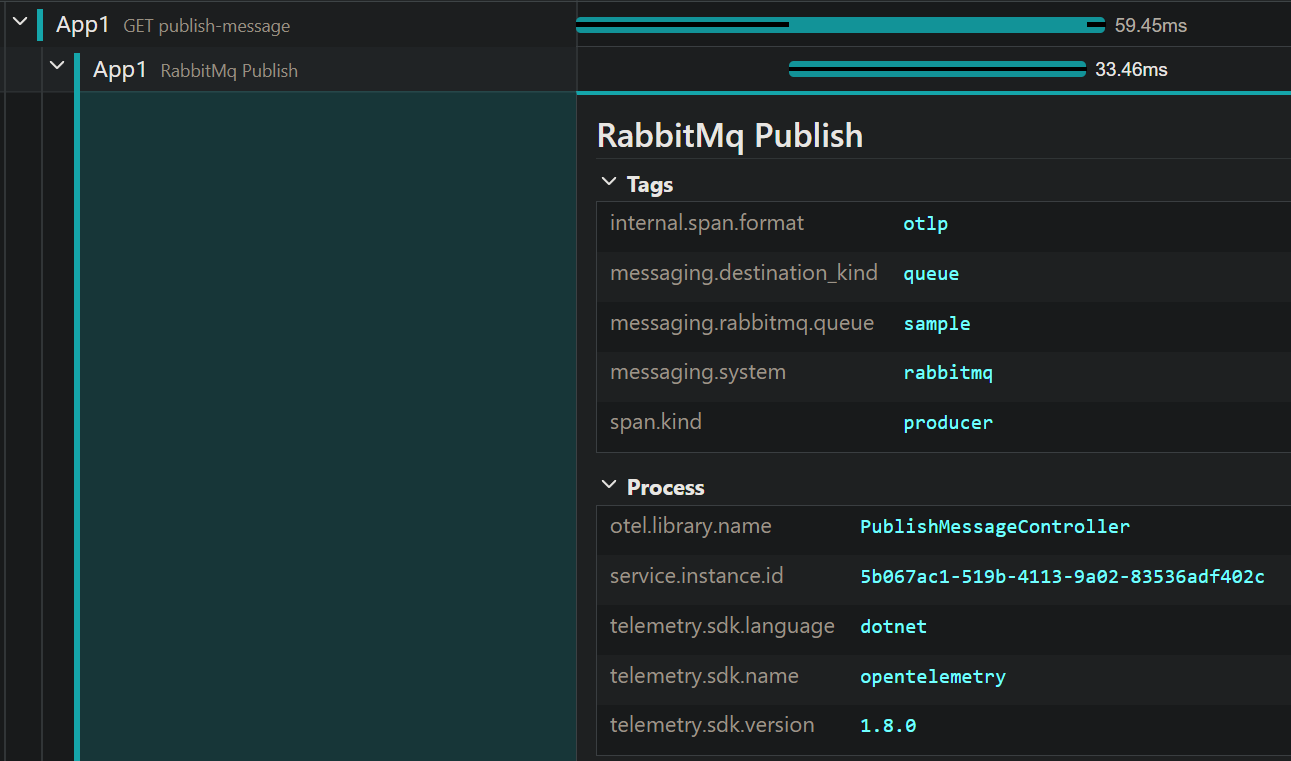Click the 59.45ms span duration bar
Image resolution: width=1291 pixels, height=761 pixels.
(x=840, y=25)
